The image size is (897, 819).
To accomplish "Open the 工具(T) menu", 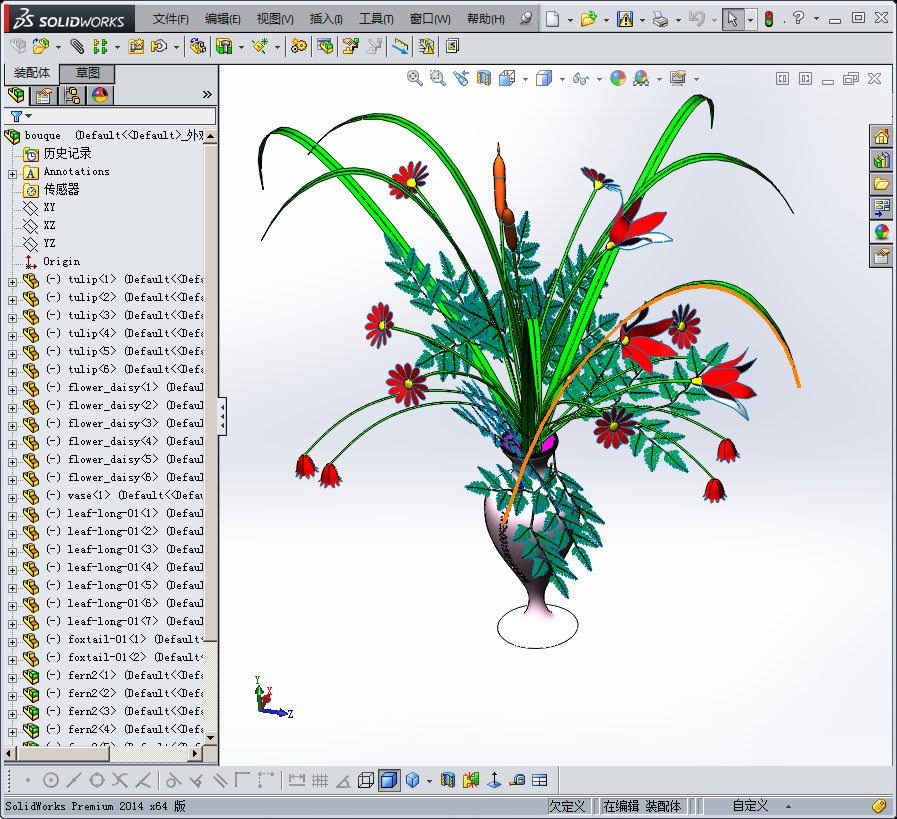I will coord(376,19).
